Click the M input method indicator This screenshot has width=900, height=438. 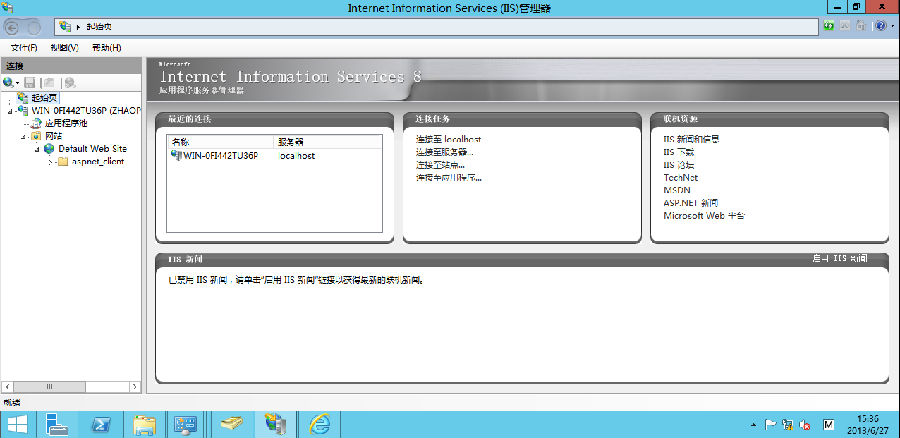pyautogui.click(x=828, y=424)
